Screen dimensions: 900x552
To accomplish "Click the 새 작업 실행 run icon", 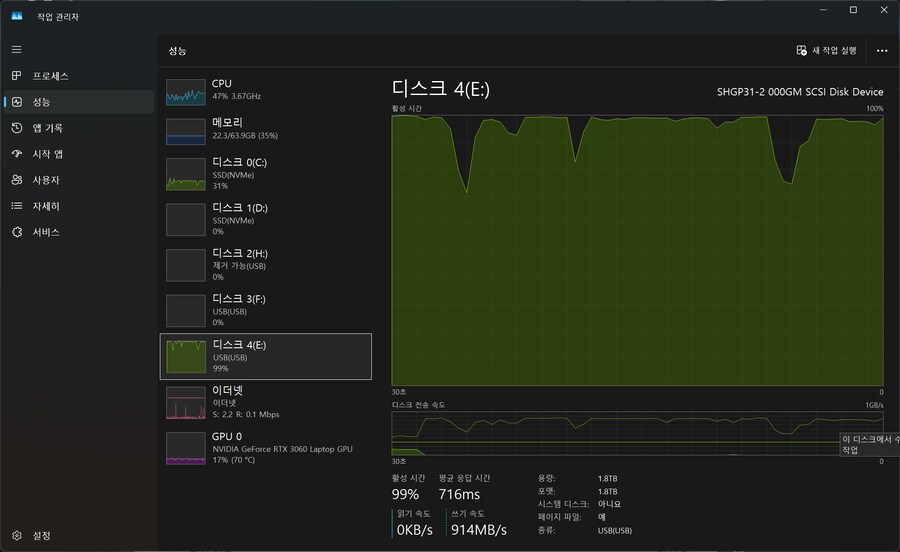I will point(801,50).
